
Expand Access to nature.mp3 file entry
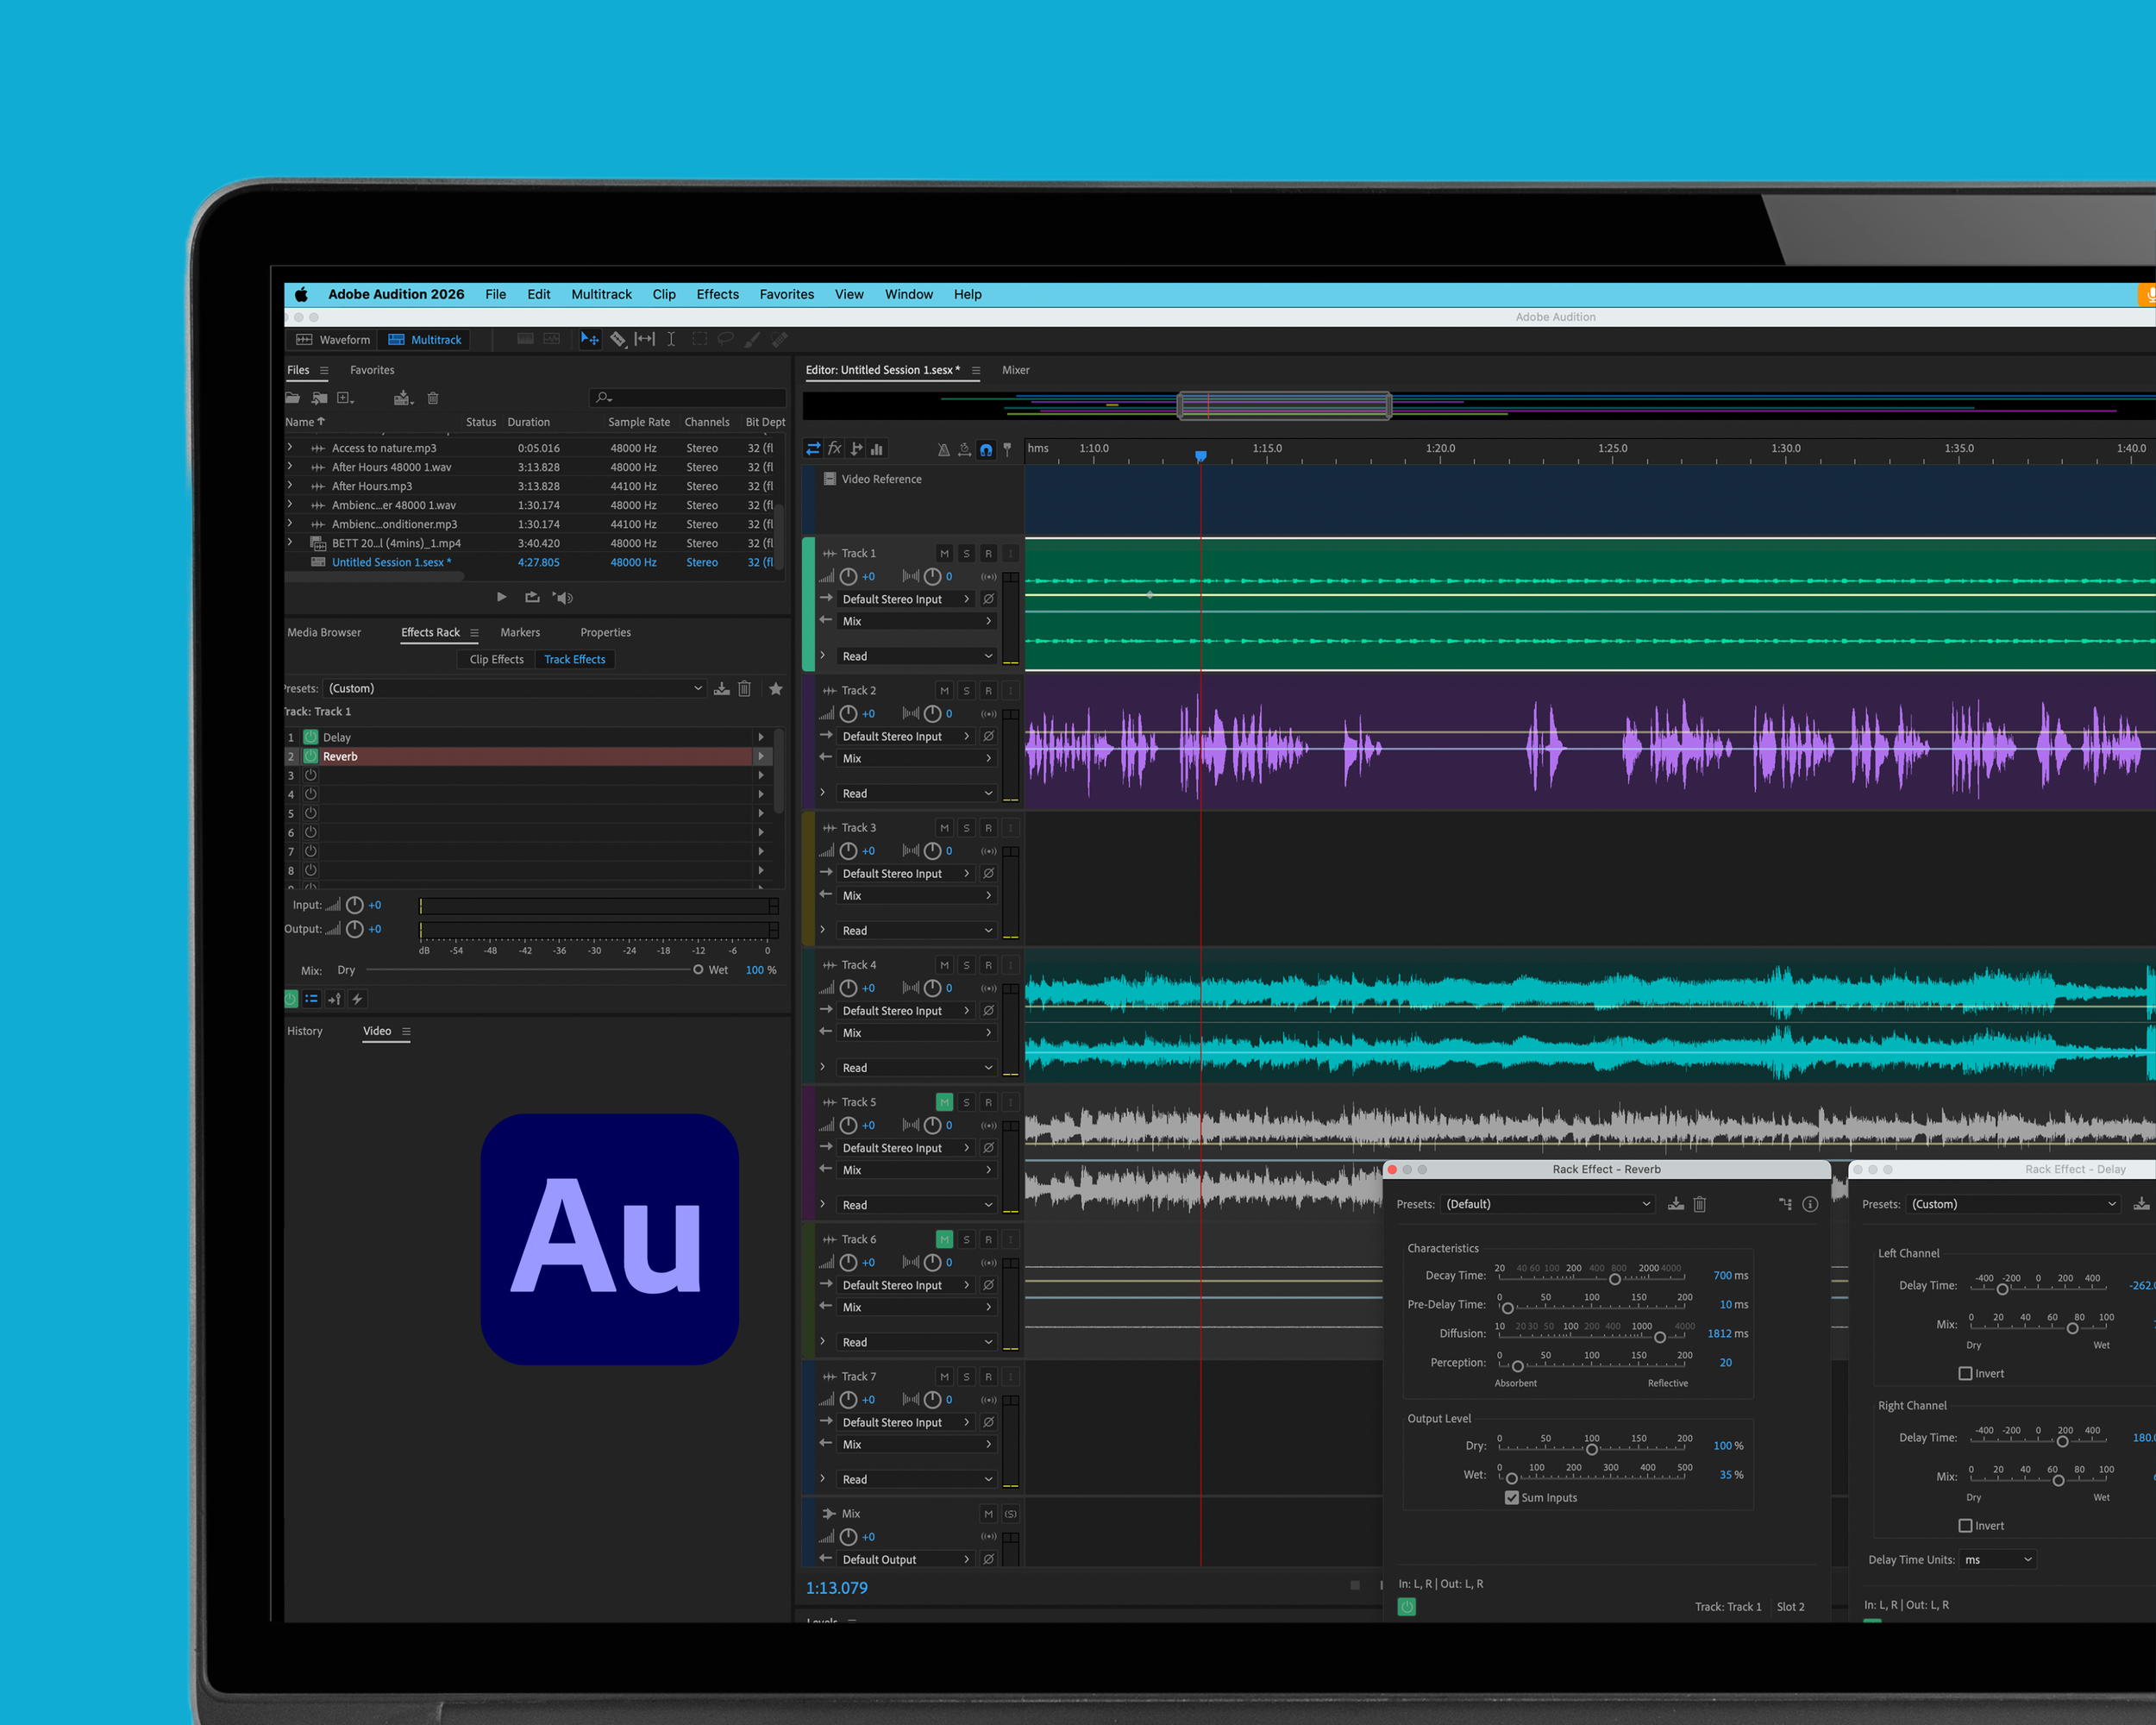point(290,448)
